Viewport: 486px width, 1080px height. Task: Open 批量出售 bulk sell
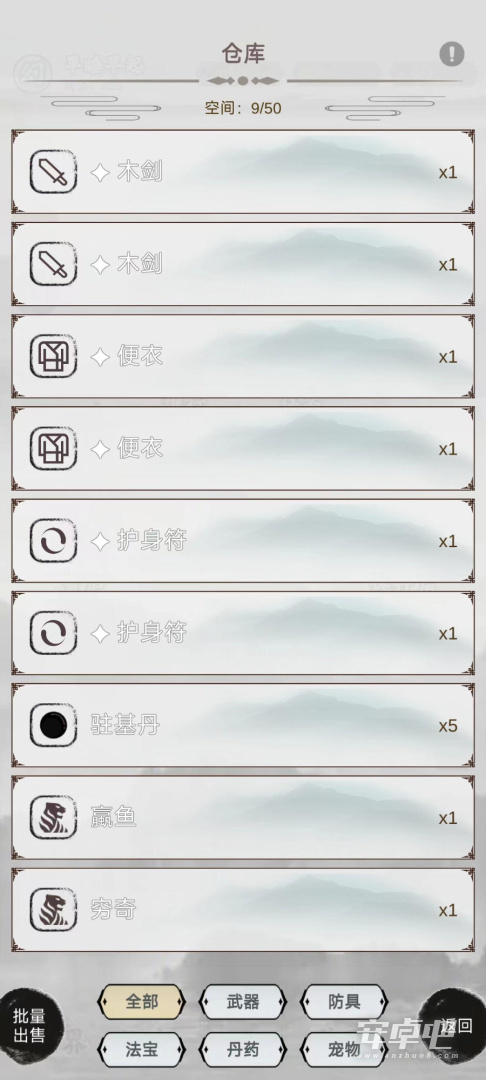[29, 1026]
